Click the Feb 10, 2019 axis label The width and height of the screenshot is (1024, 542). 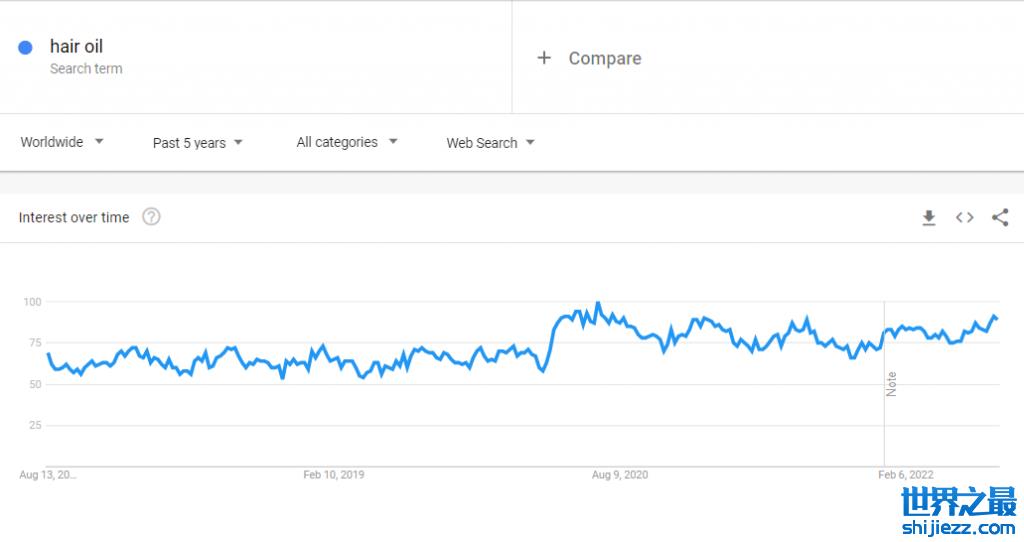(x=334, y=475)
